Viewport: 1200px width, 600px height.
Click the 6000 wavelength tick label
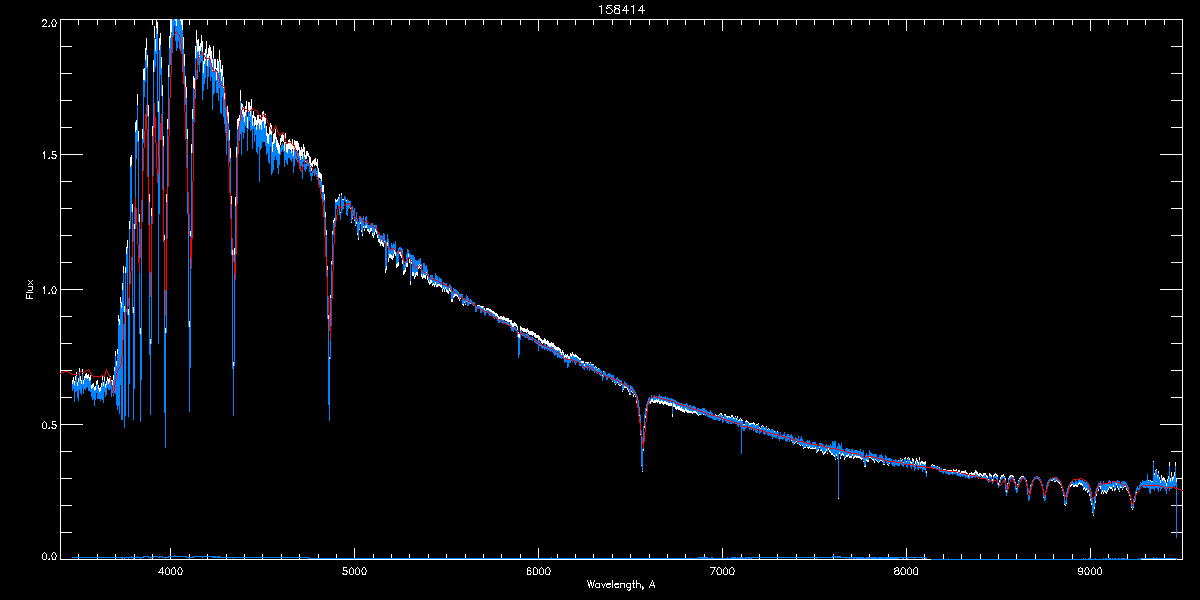coord(538,571)
